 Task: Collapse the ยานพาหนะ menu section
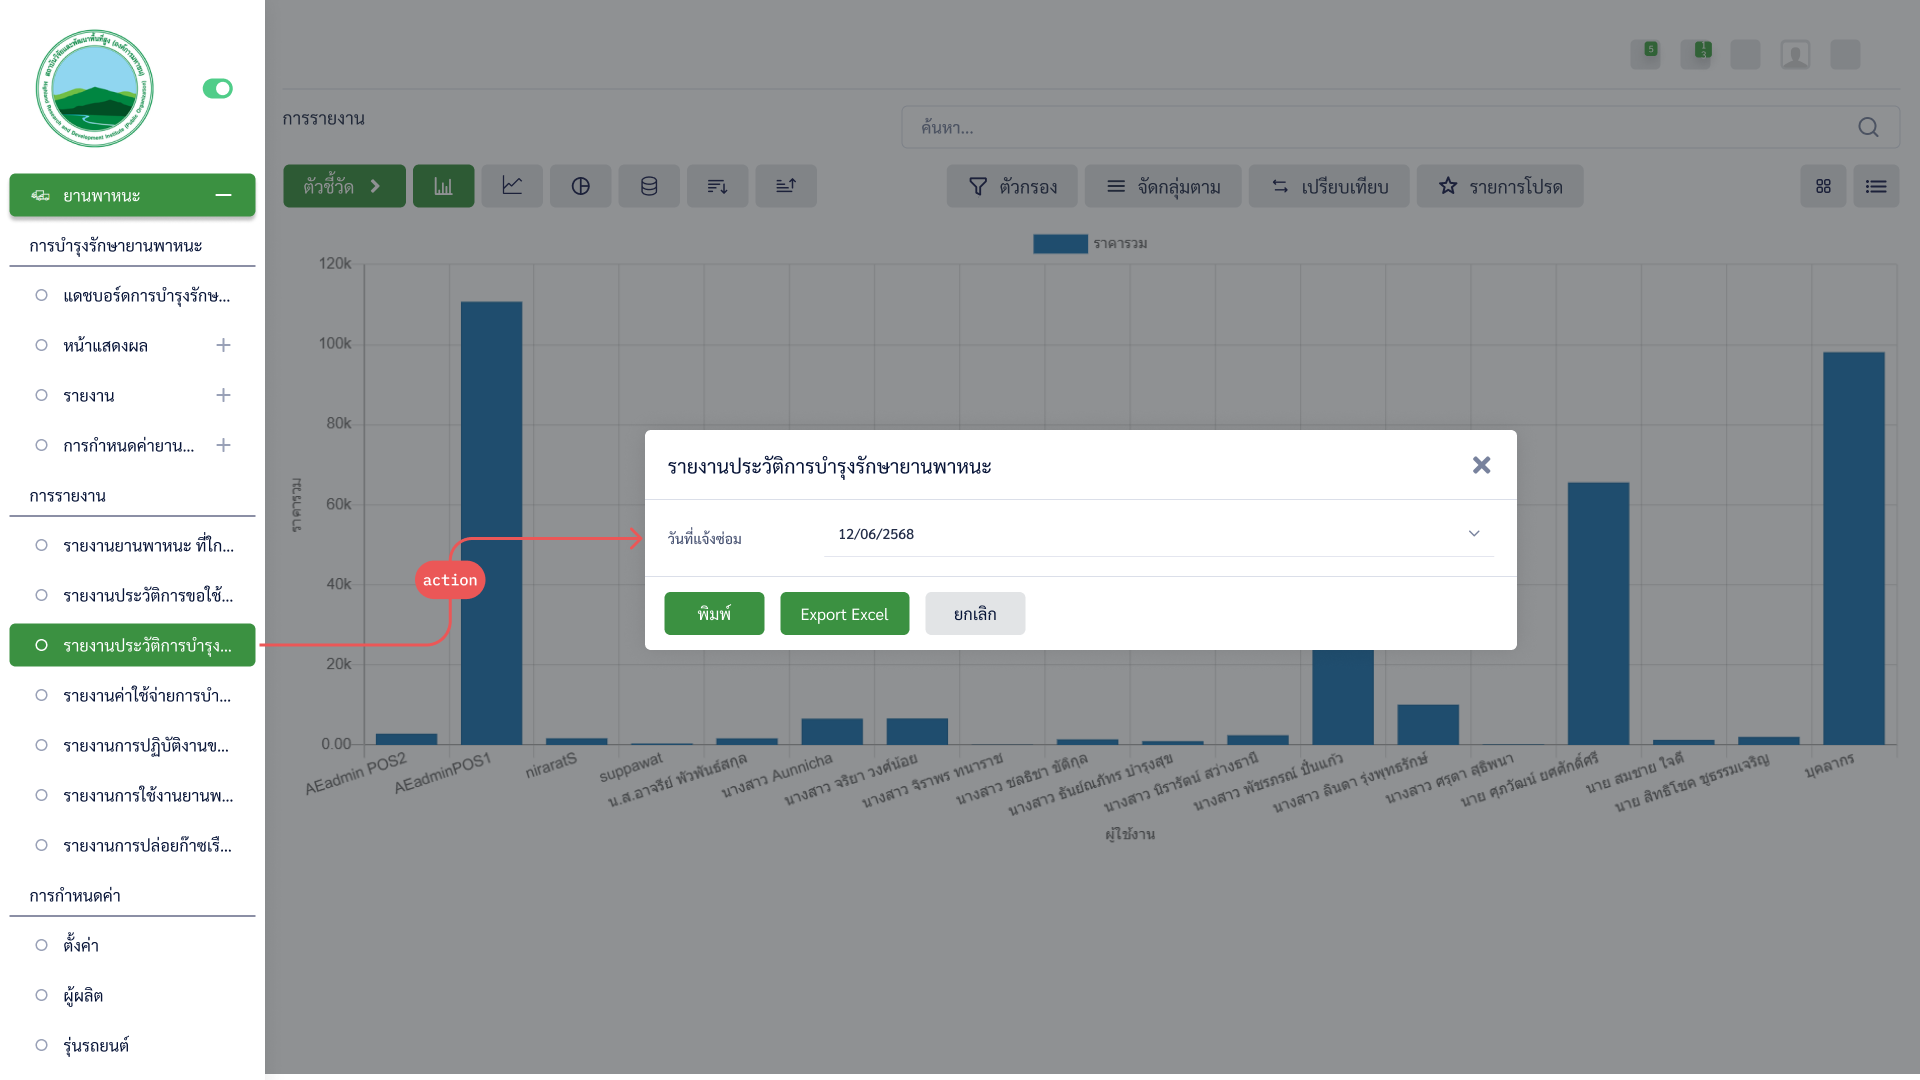pyautogui.click(x=223, y=195)
